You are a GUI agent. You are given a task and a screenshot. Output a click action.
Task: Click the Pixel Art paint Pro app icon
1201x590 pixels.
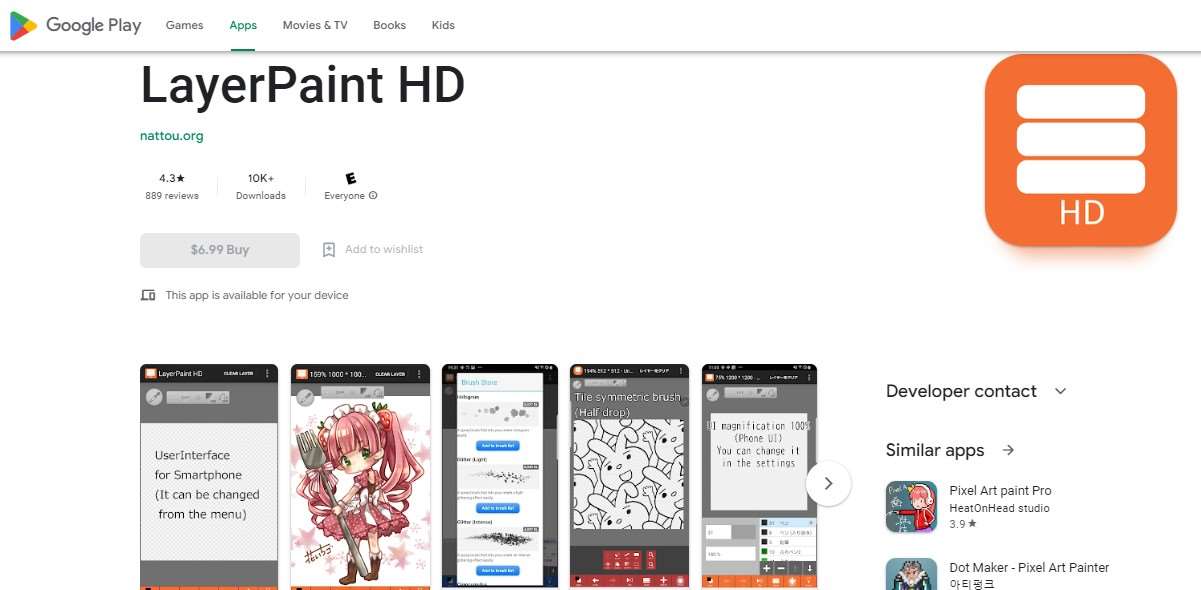pos(911,507)
